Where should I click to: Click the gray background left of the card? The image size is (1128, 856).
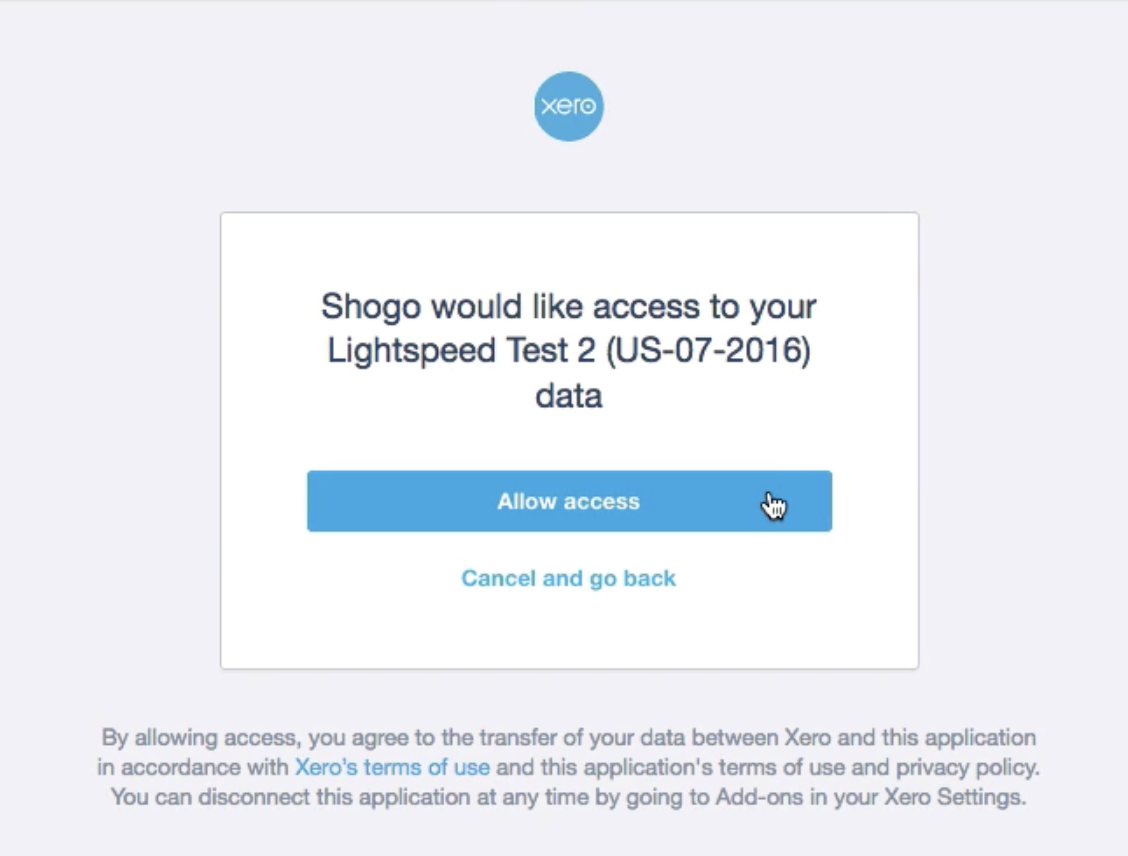tap(110, 440)
